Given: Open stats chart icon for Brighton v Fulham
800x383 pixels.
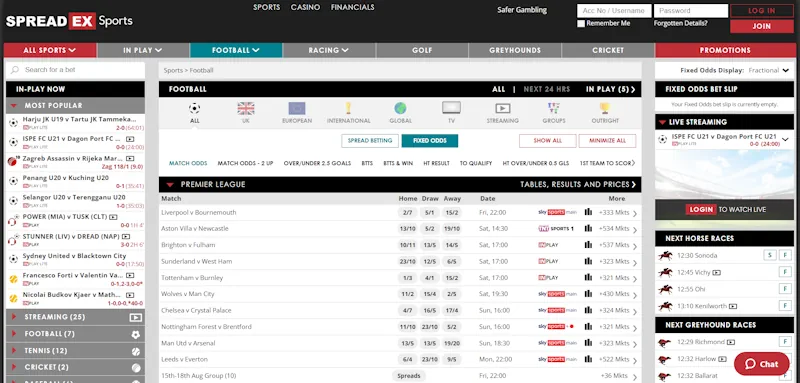Looking at the screenshot, I should click(x=588, y=245).
